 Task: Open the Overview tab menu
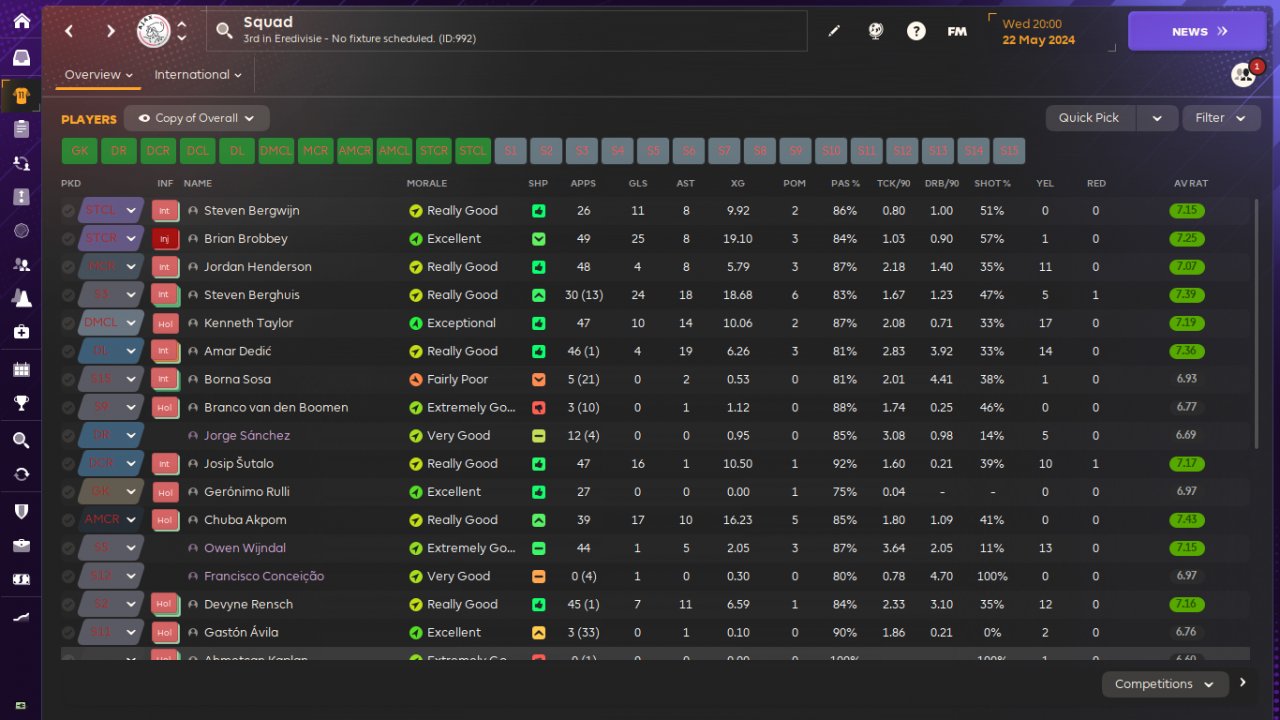tap(99, 75)
